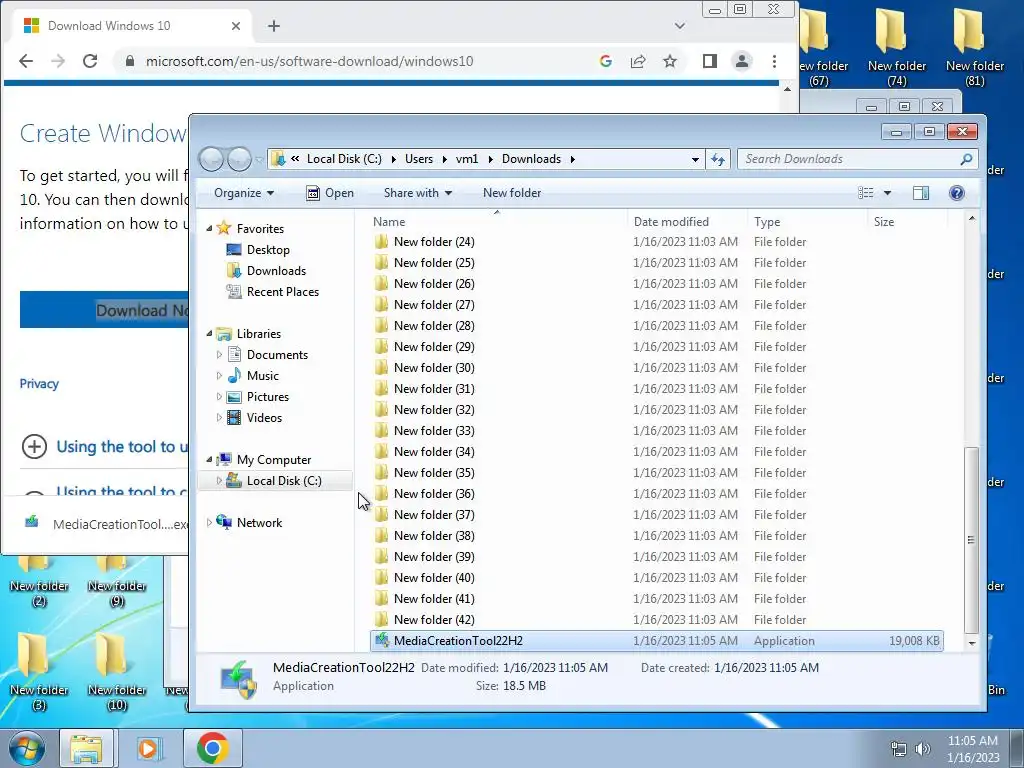Image resolution: width=1024 pixels, height=768 pixels.
Task: Open view options dropdown arrow
Action: click(x=887, y=193)
